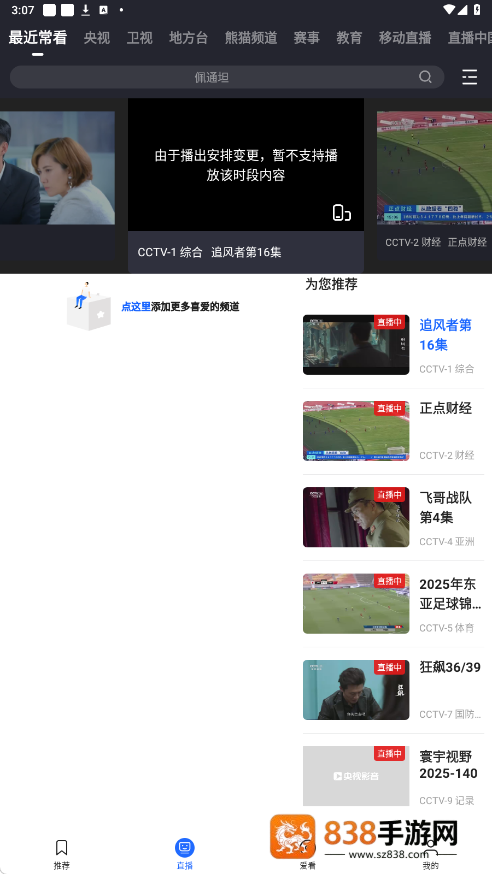This screenshot has height=874, width=492.
Task: Open the 推荐 bookmark icon in bottom bar
Action: point(61,848)
